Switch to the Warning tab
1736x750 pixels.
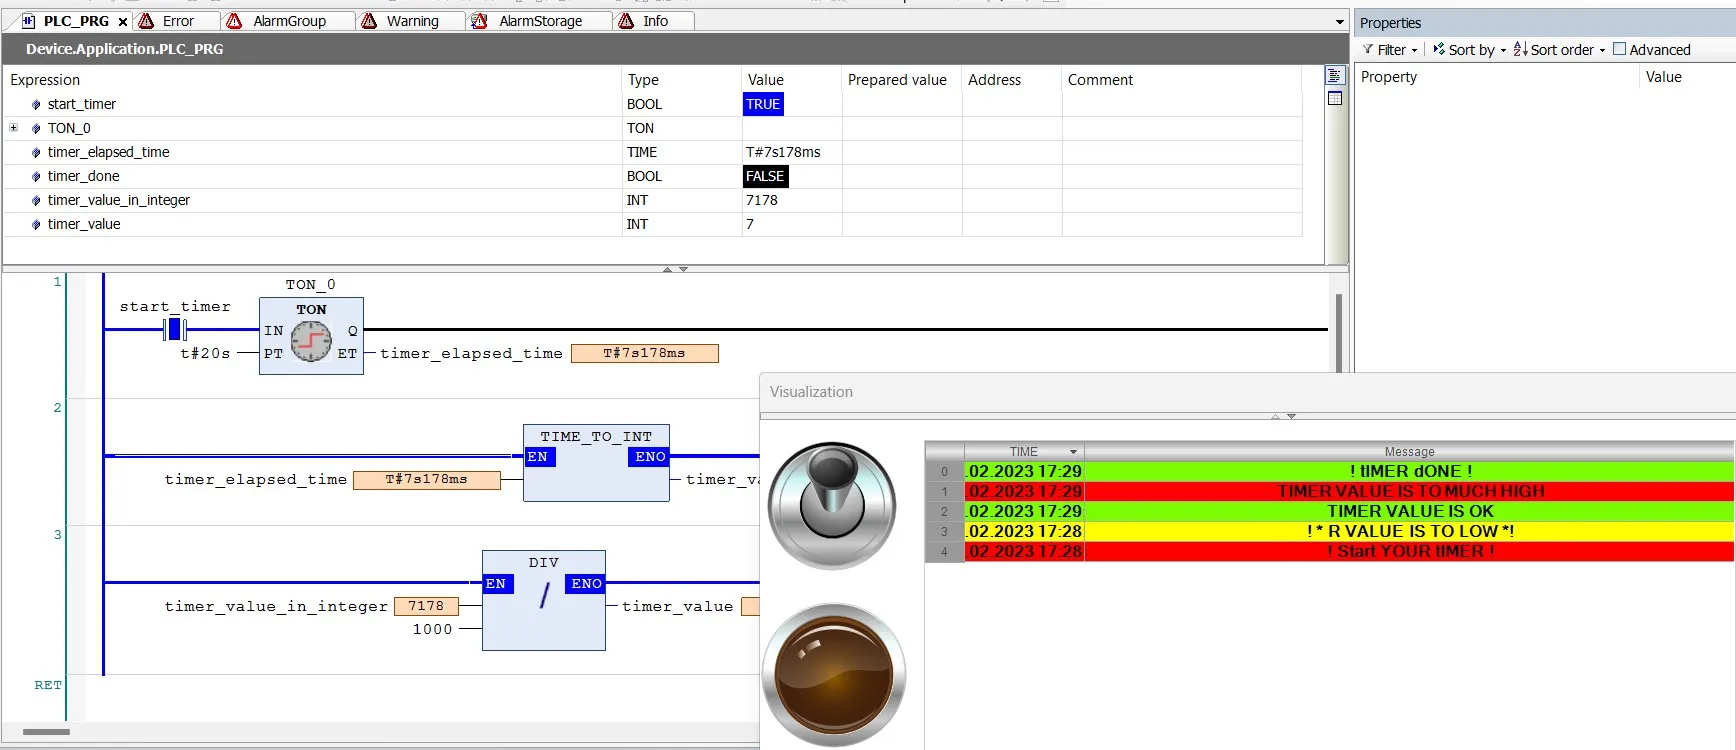(x=412, y=21)
